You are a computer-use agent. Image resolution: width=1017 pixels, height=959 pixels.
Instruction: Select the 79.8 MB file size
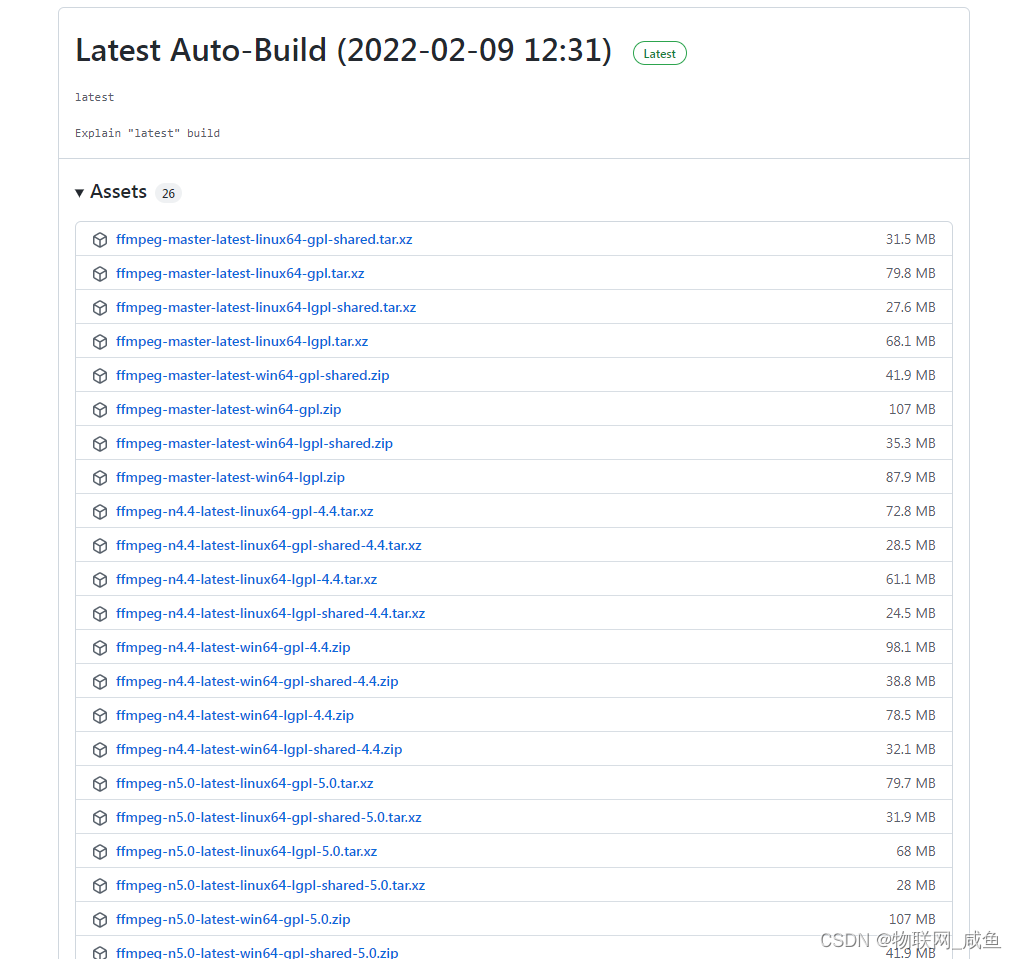point(911,273)
